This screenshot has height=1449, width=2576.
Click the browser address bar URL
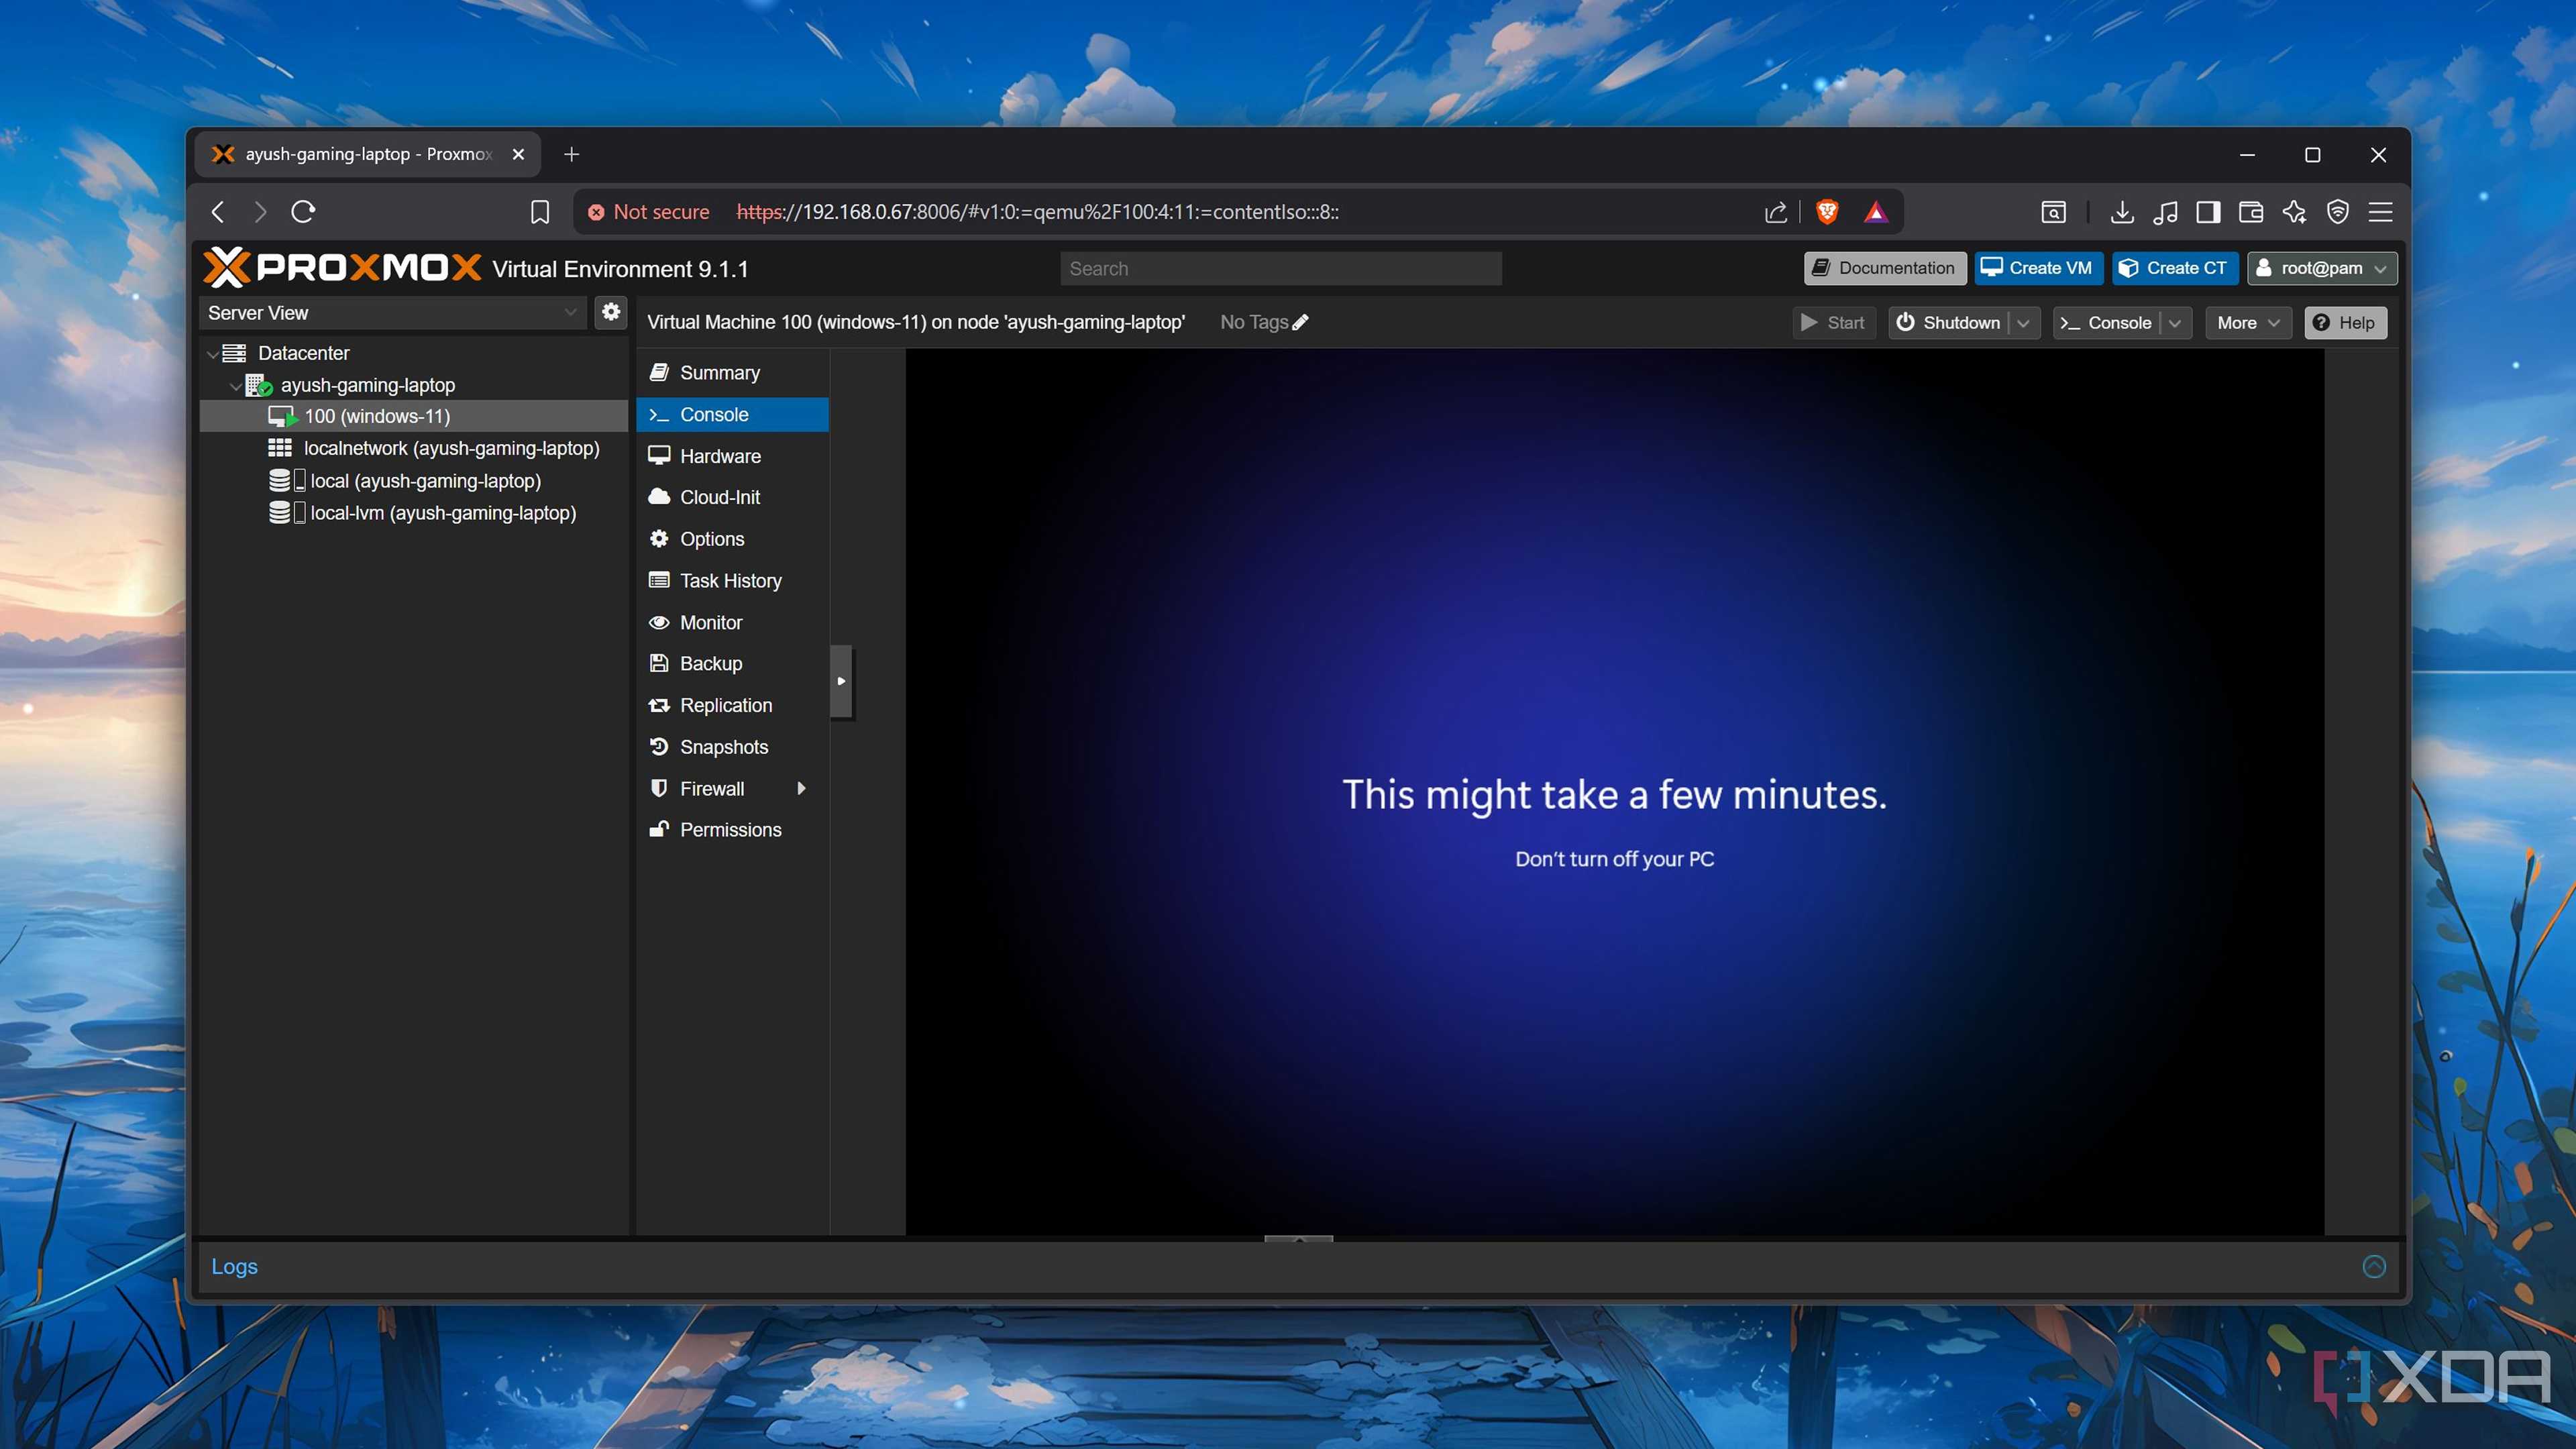(x=1037, y=212)
